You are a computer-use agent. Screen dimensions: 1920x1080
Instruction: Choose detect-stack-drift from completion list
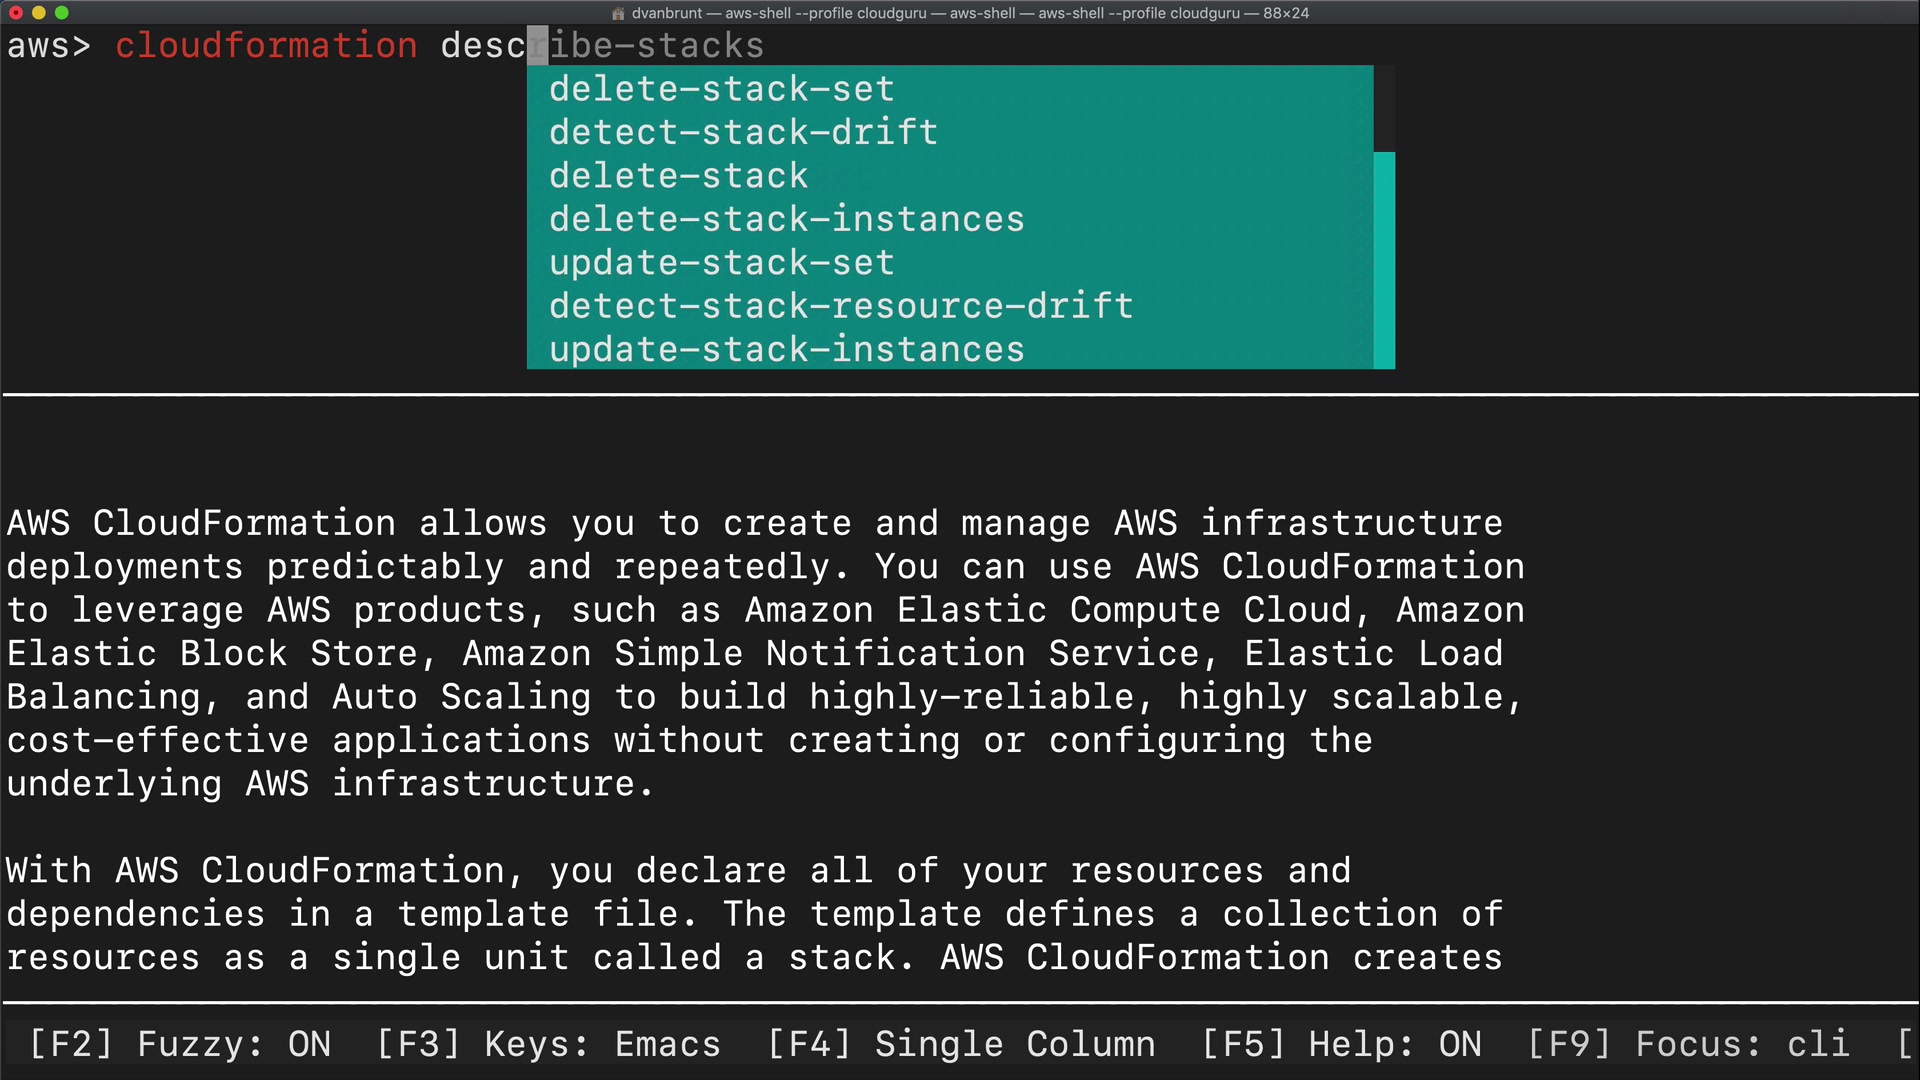click(743, 132)
